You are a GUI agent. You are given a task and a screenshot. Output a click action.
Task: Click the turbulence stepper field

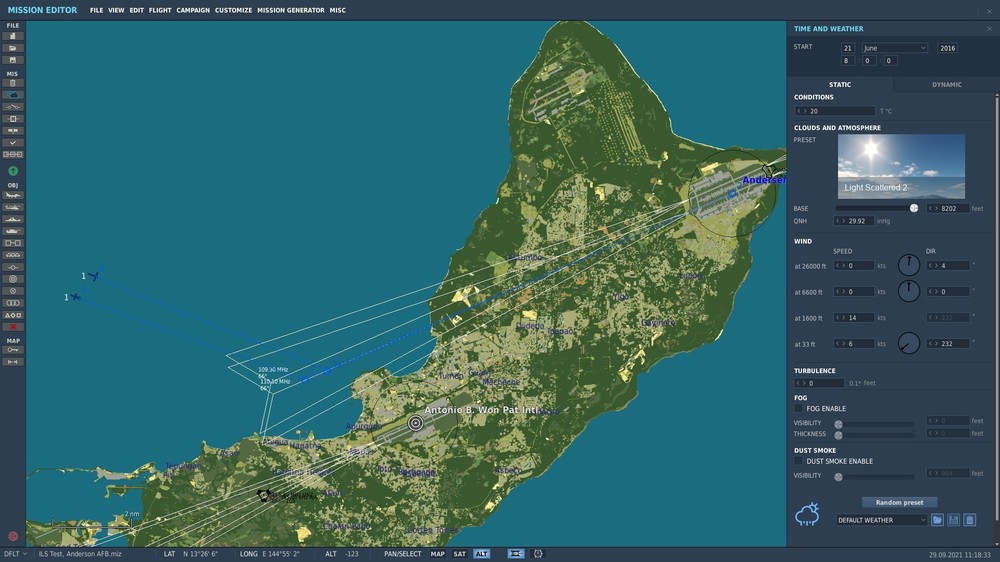(x=819, y=383)
